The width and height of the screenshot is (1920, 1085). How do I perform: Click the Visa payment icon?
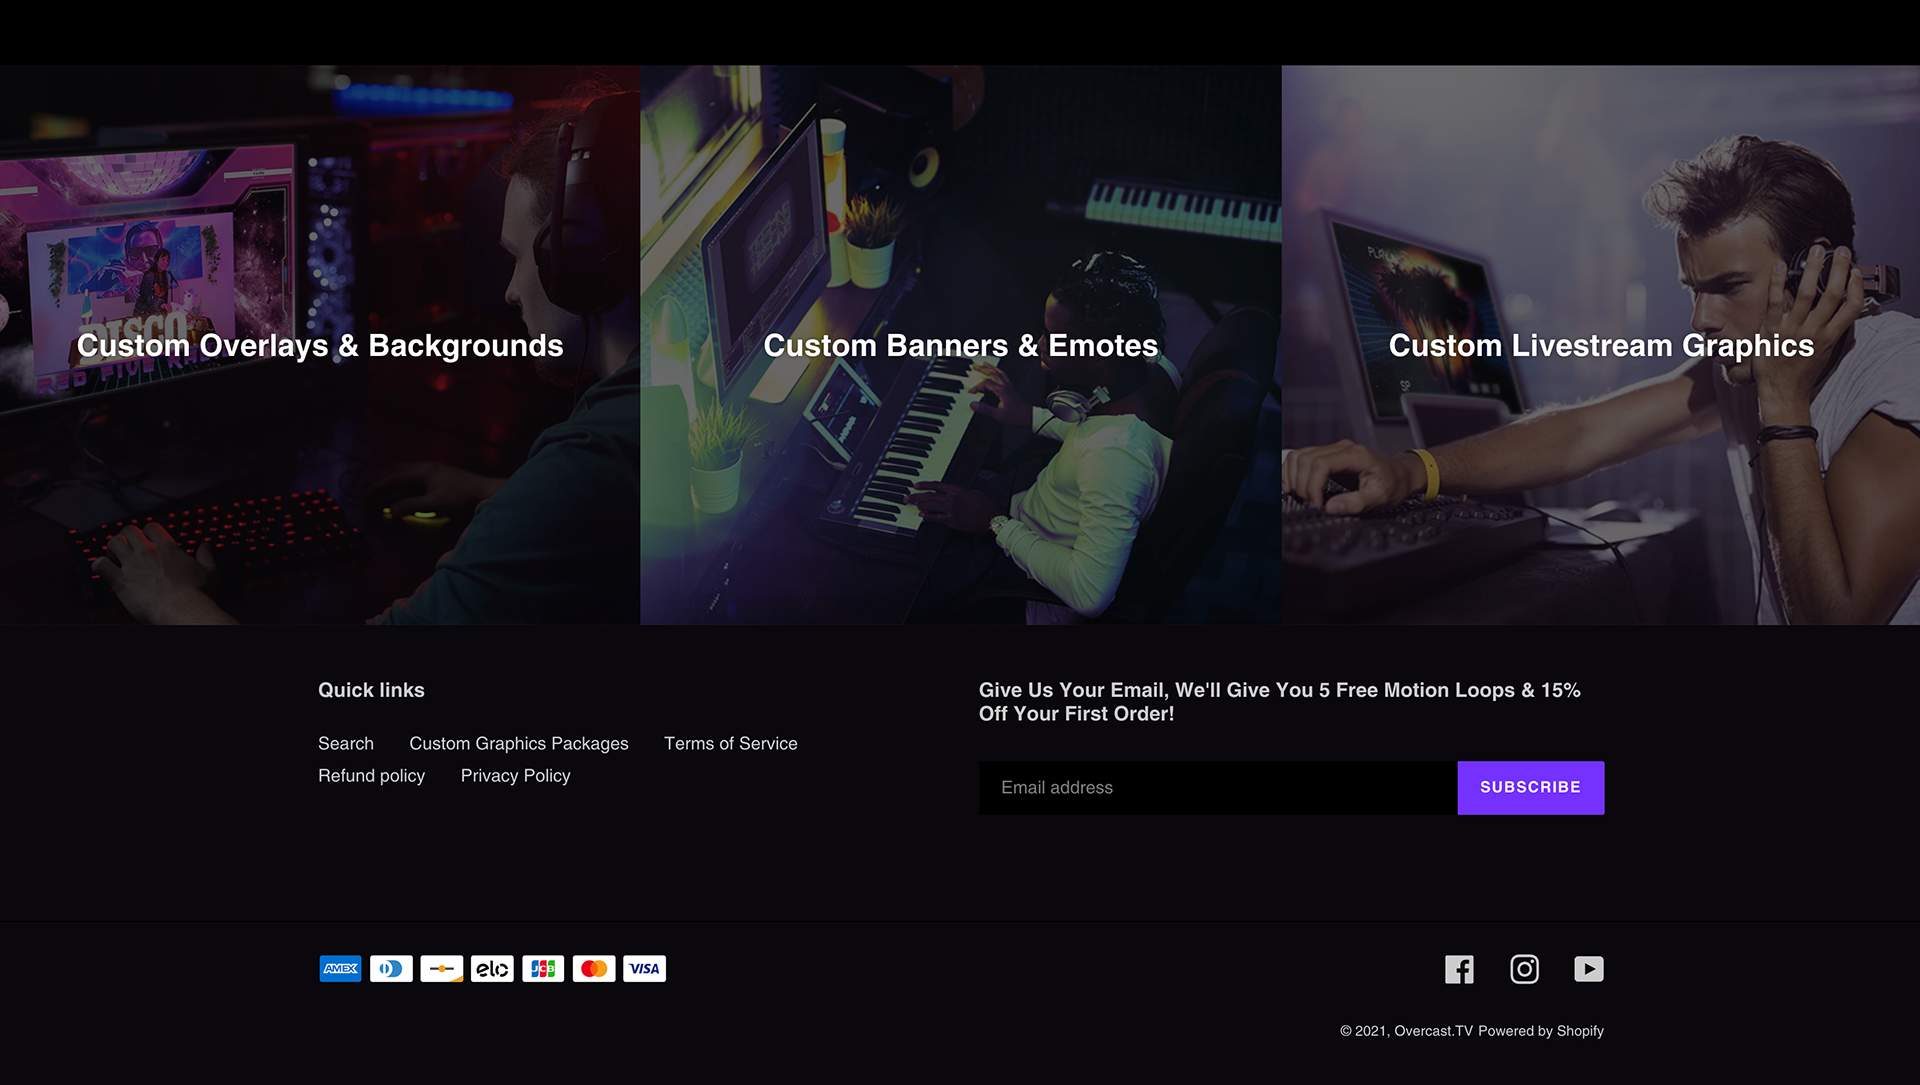644,968
